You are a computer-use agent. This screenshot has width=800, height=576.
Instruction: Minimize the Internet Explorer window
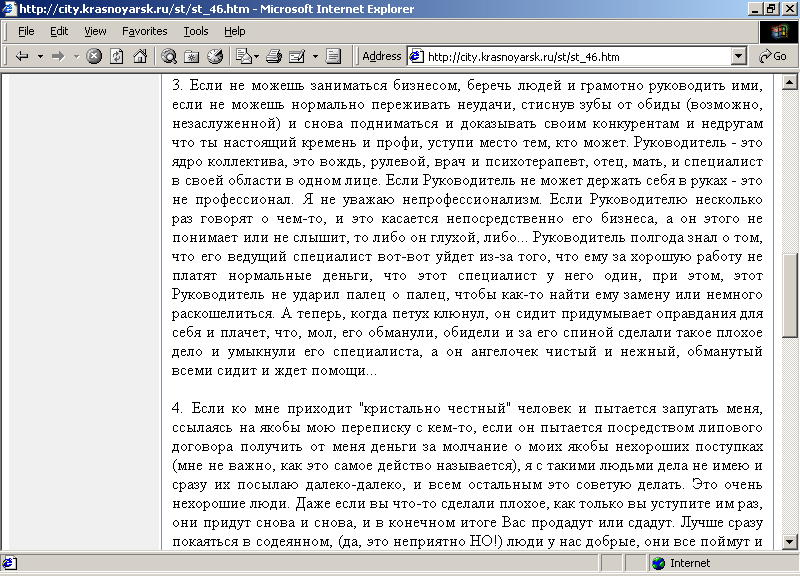756,9
